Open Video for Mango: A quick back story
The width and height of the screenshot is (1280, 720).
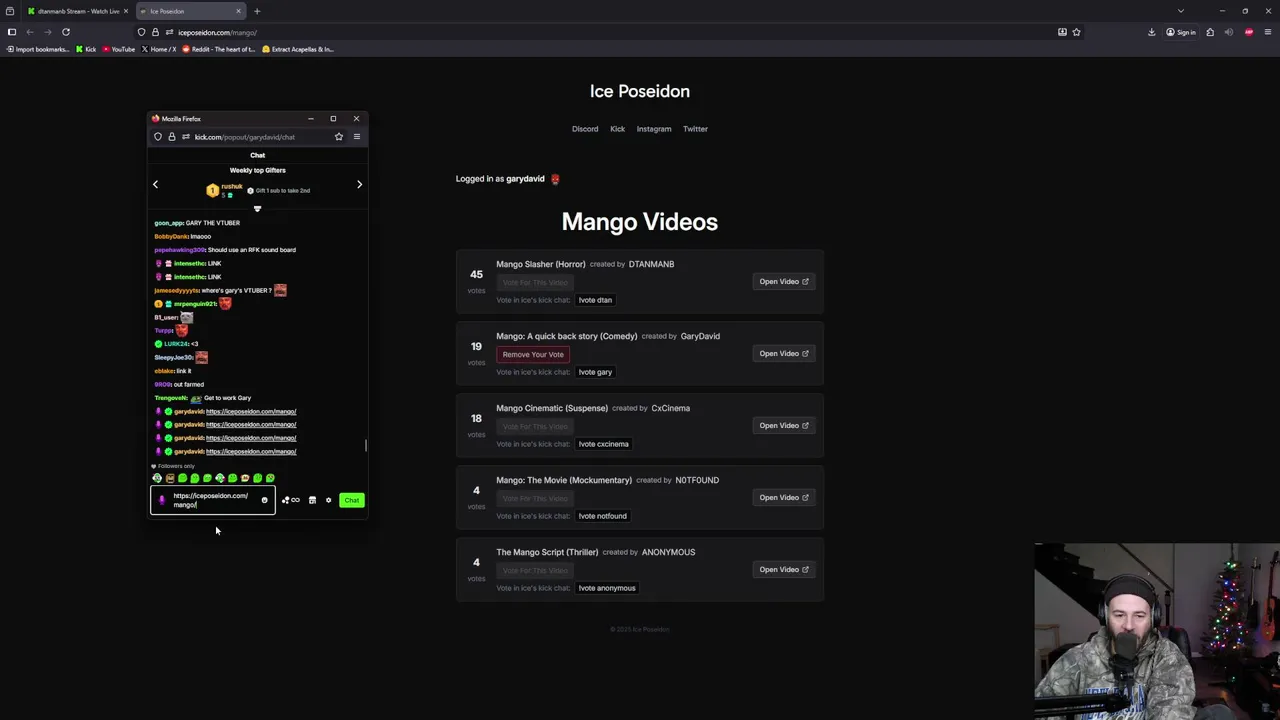(783, 354)
